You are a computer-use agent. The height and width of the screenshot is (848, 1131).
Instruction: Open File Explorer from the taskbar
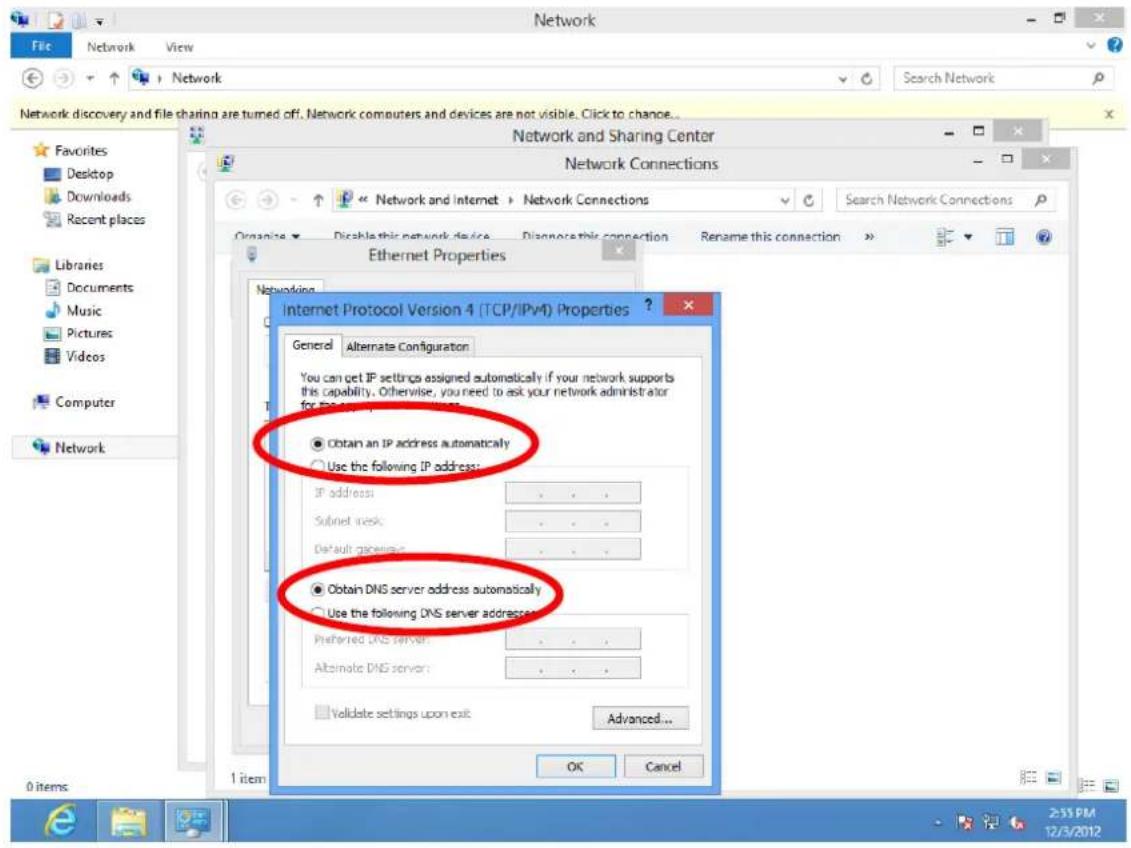tap(129, 821)
